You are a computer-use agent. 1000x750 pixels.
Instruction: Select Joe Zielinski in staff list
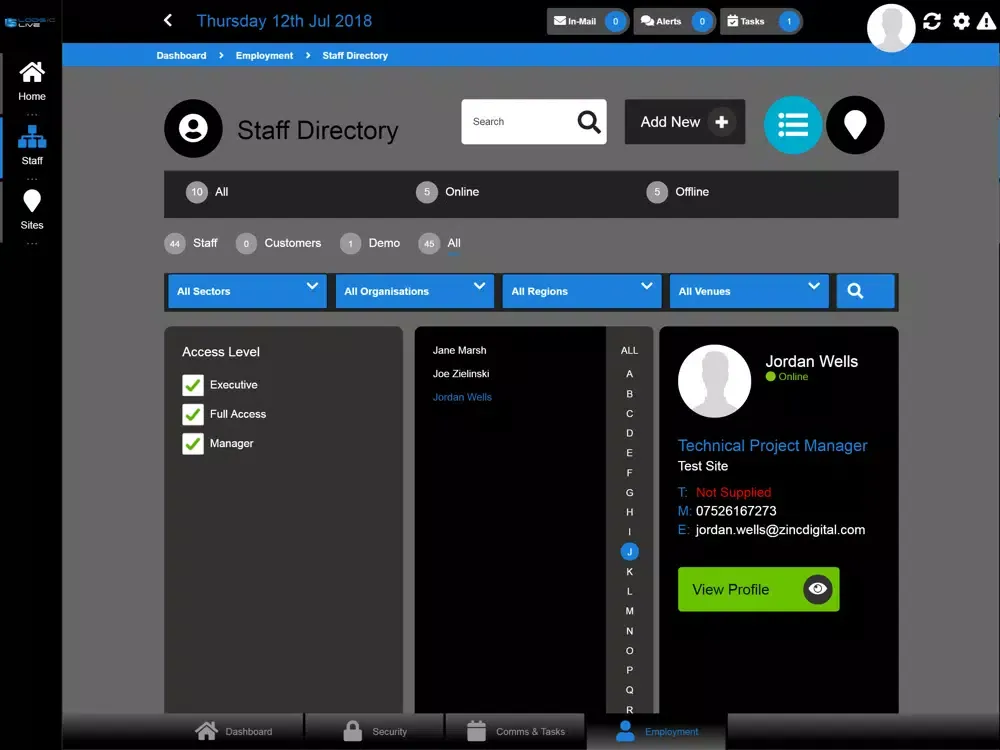point(460,374)
